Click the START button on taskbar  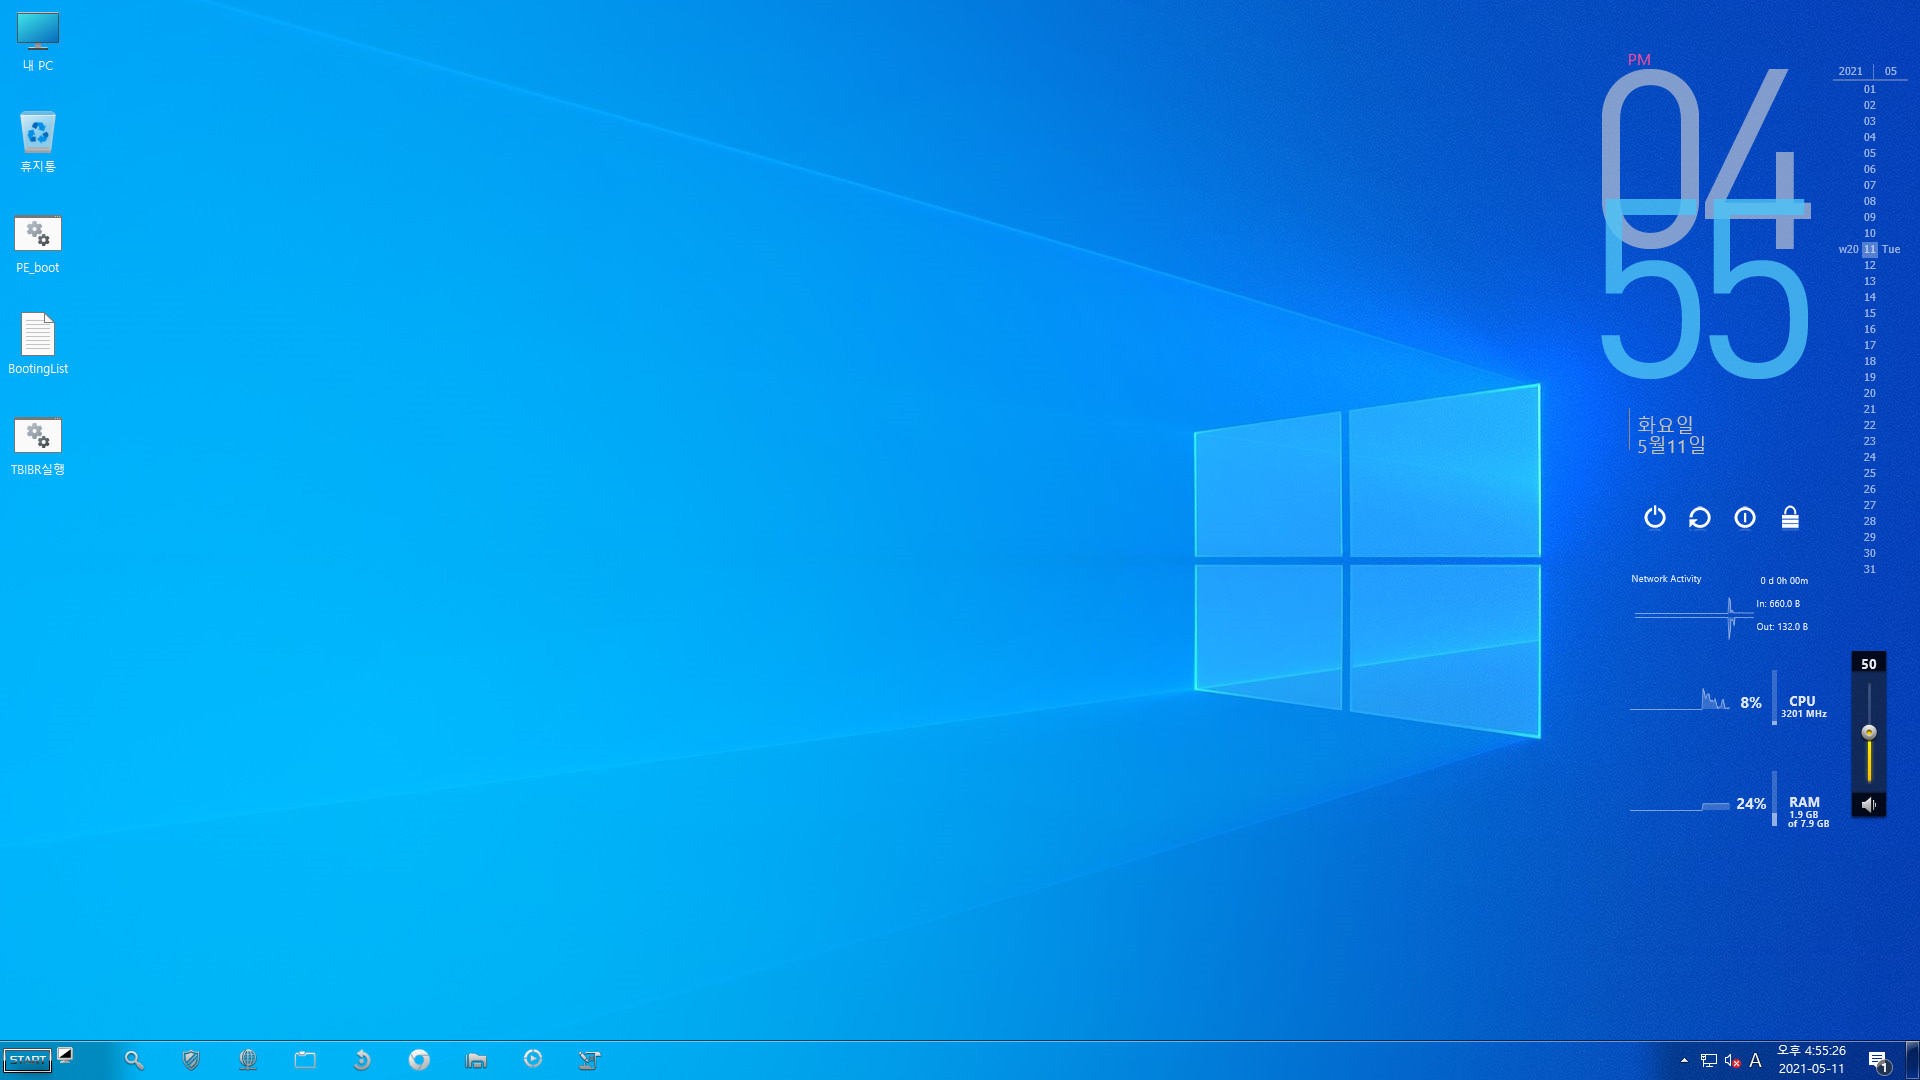pyautogui.click(x=27, y=1060)
